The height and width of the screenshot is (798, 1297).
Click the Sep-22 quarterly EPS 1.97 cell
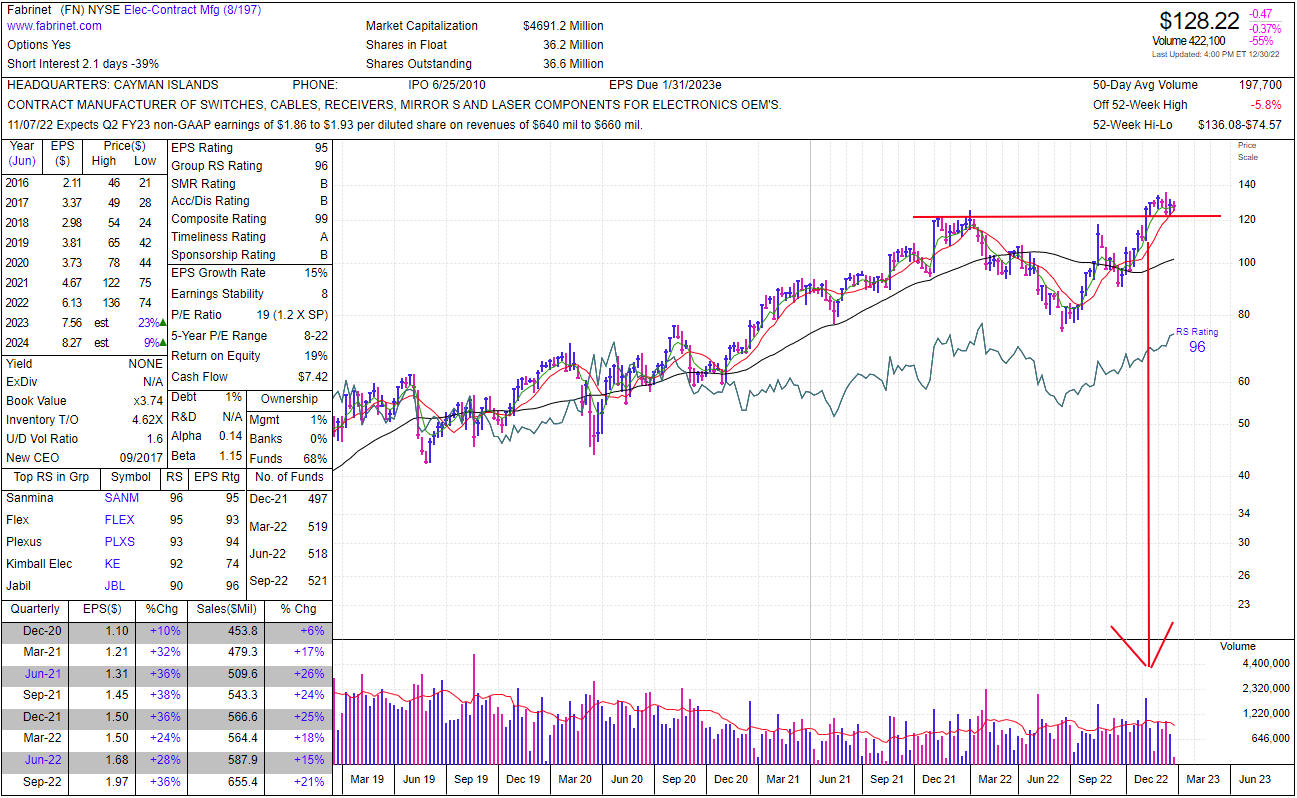coord(115,782)
